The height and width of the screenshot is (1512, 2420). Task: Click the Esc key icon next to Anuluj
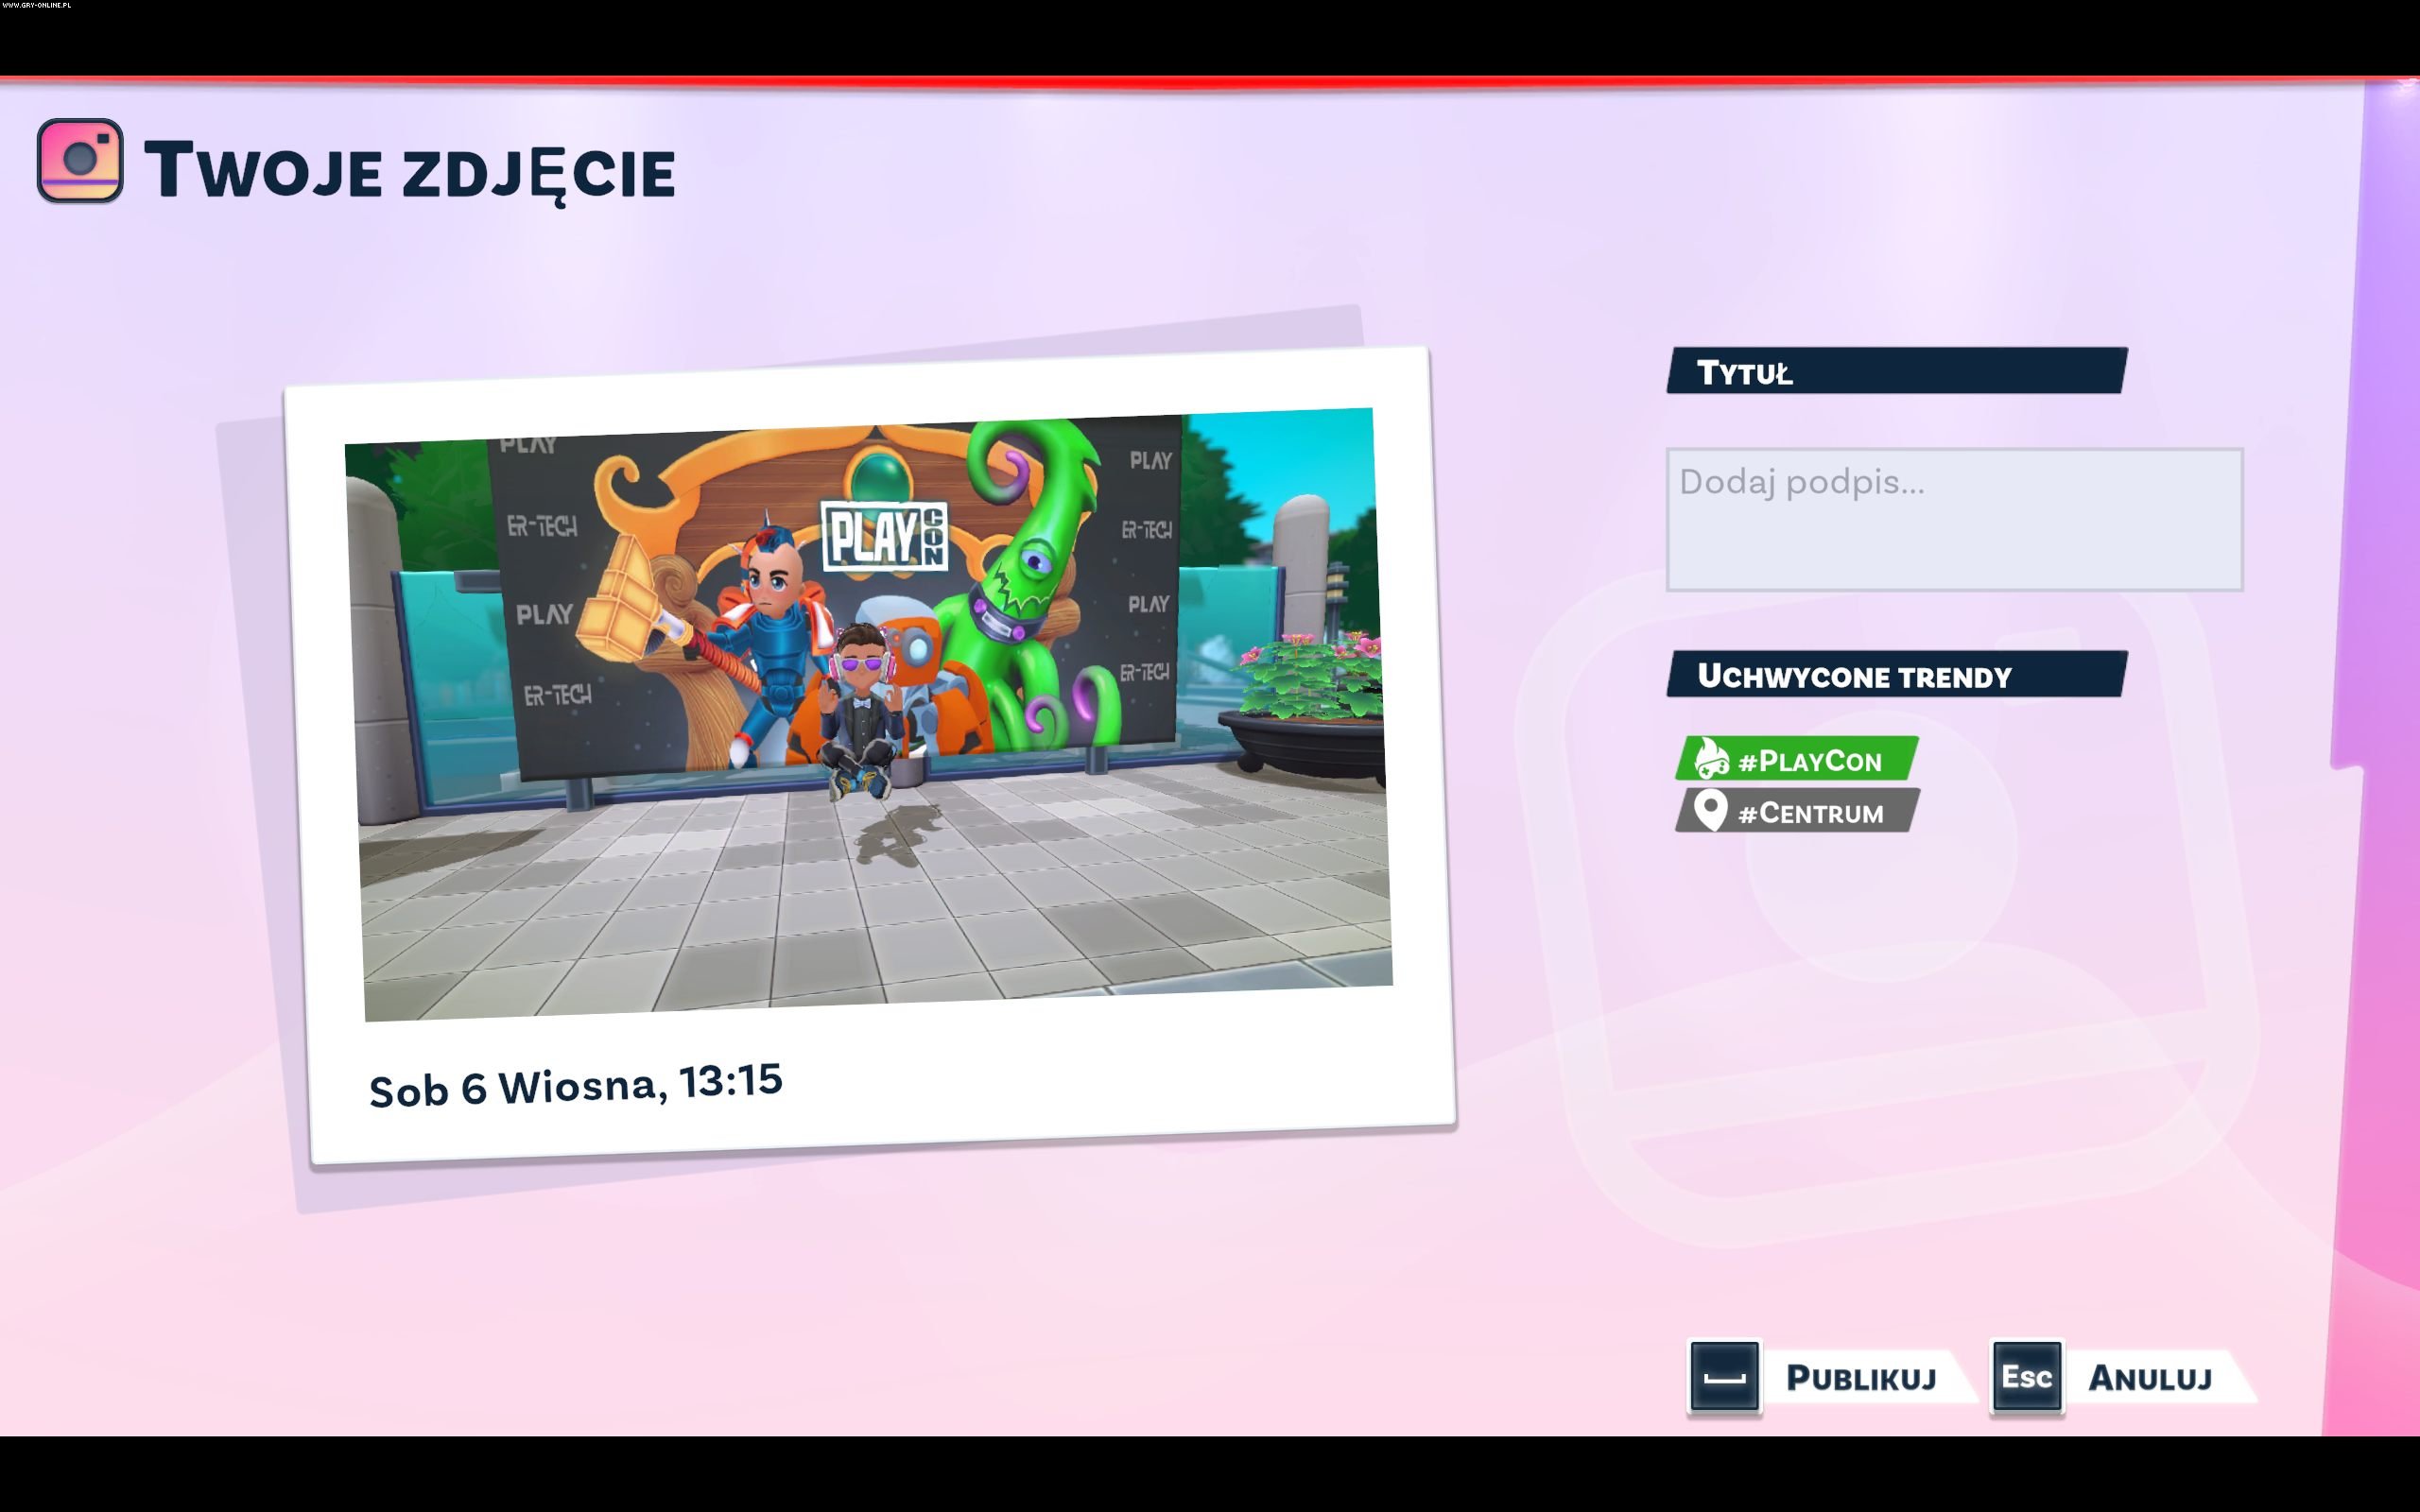[2026, 1377]
